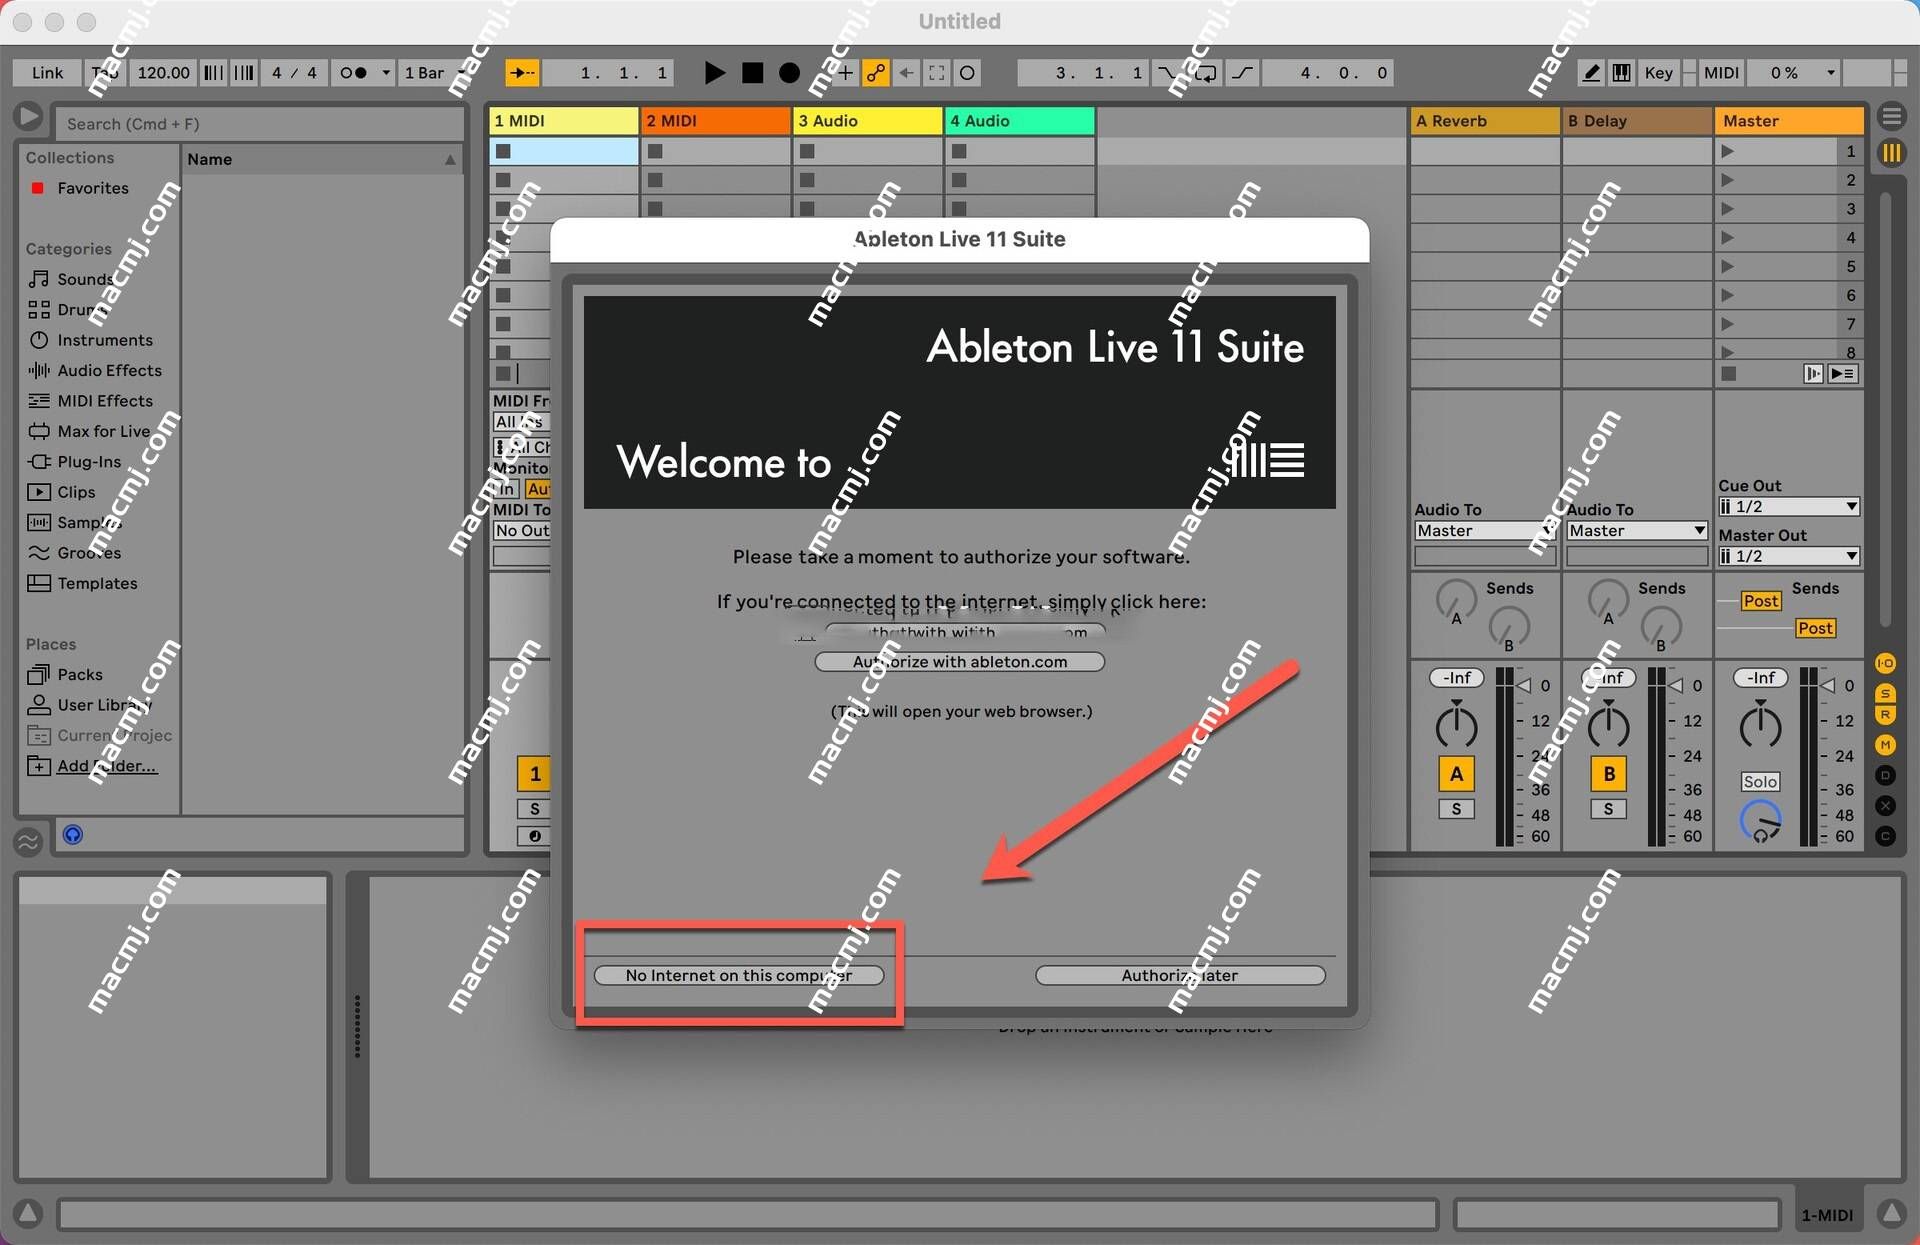Click 'Authorize Later' button in dialog

pos(1180,975)
